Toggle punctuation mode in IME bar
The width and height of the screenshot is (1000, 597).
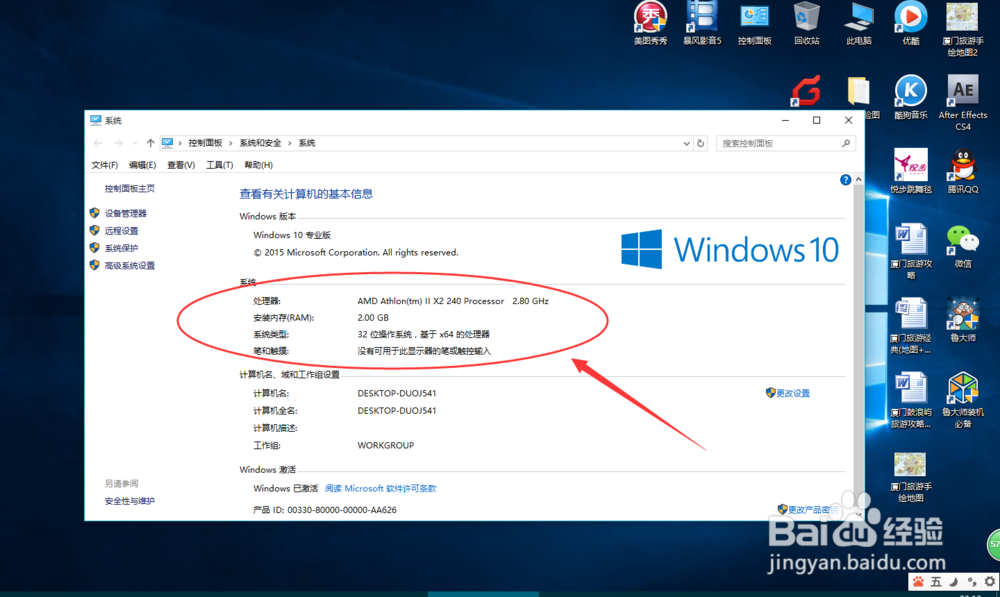click(971, 582)
